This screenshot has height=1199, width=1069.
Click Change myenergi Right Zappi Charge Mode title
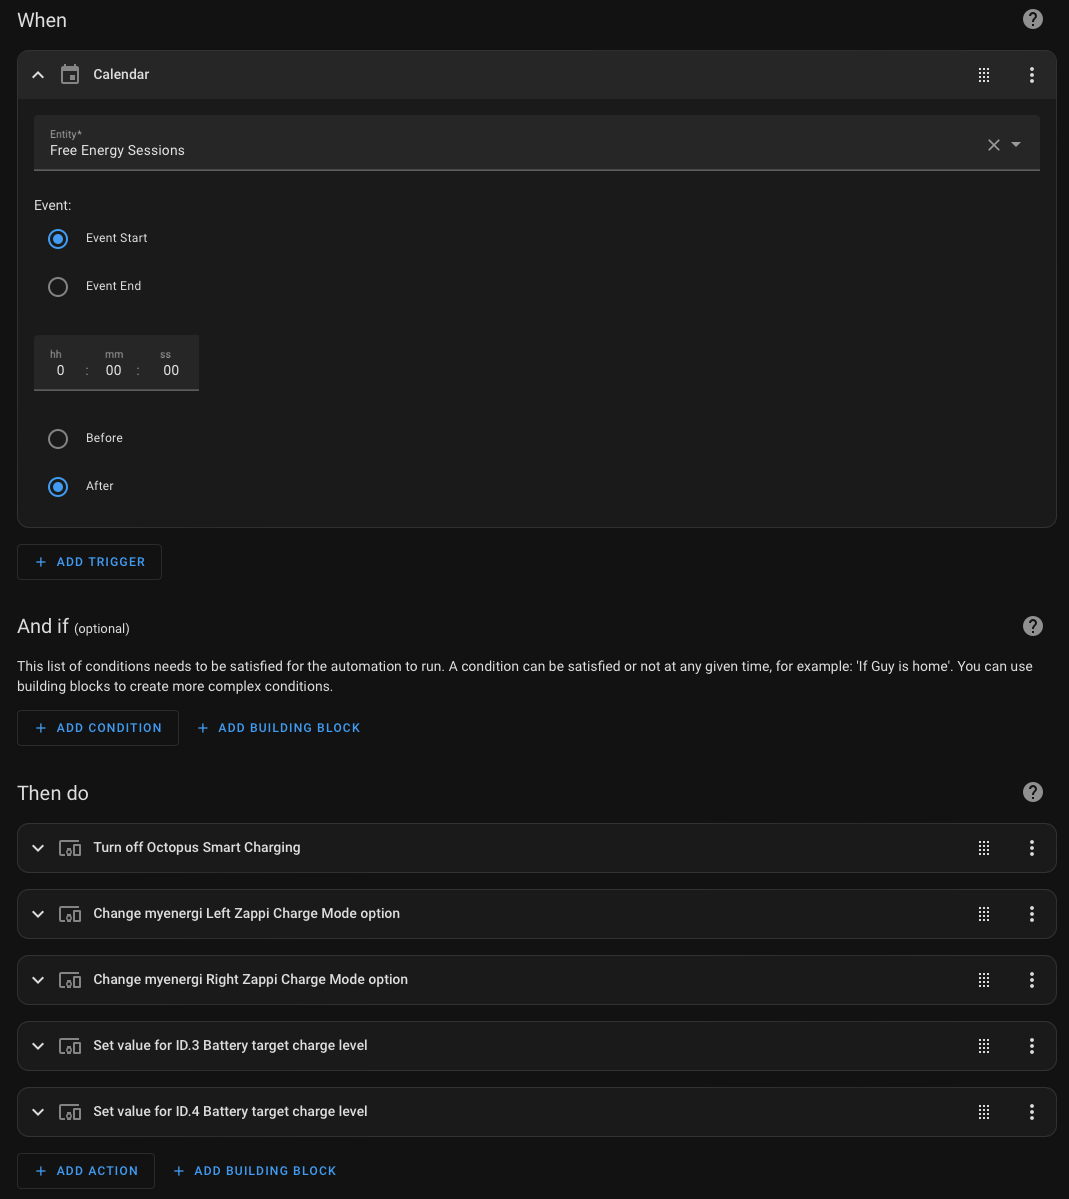tap(250, 980)
